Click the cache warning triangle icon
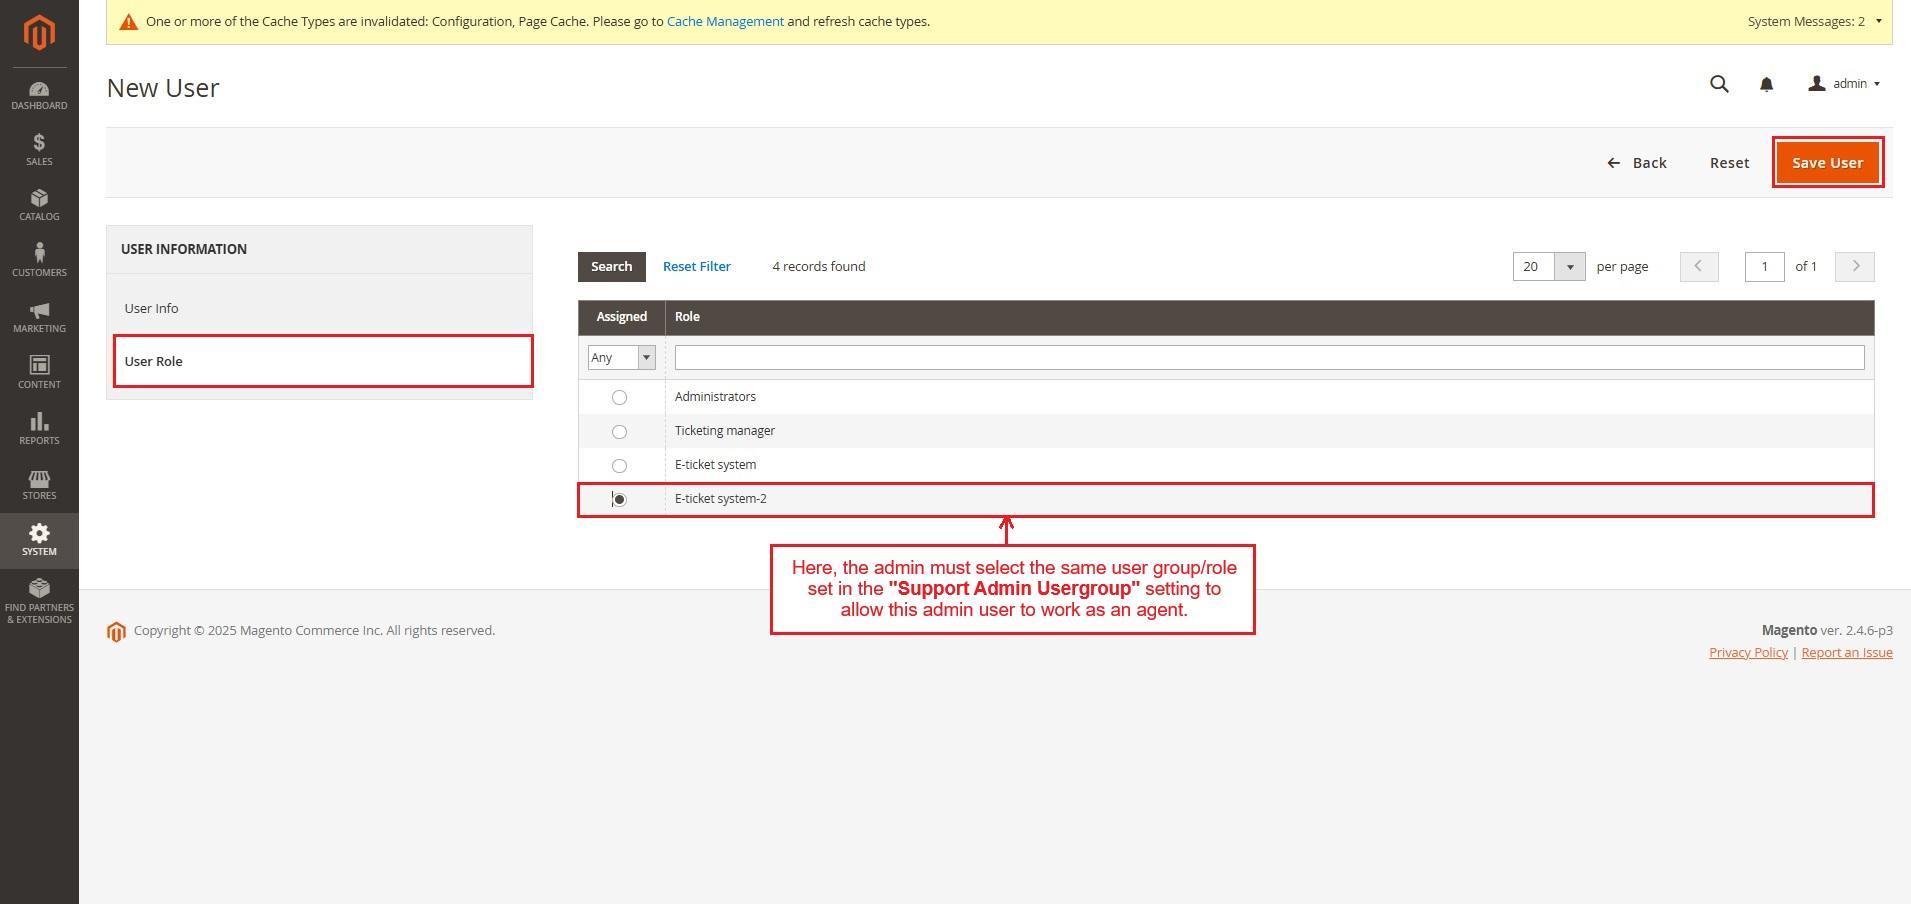The image size is (1911, 904). [x=128, y=22]
